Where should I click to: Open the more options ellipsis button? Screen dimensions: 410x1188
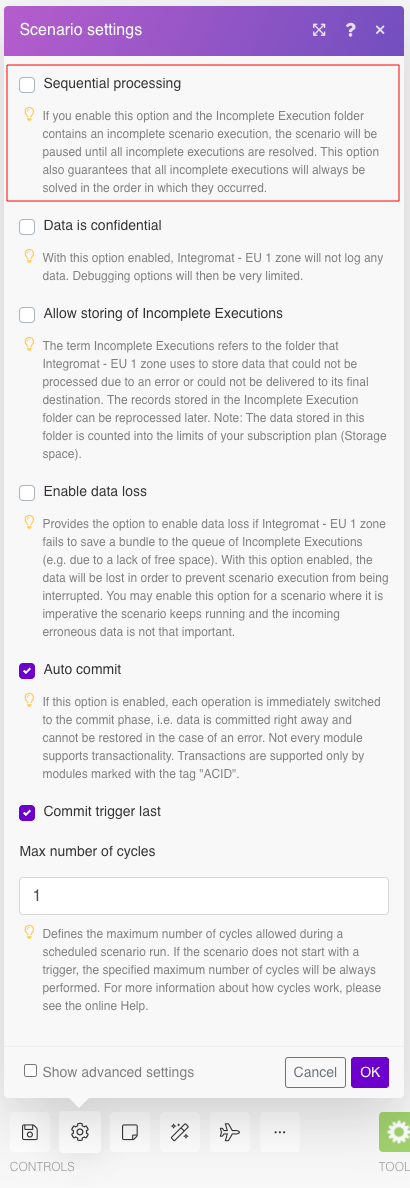(280, 1132)
